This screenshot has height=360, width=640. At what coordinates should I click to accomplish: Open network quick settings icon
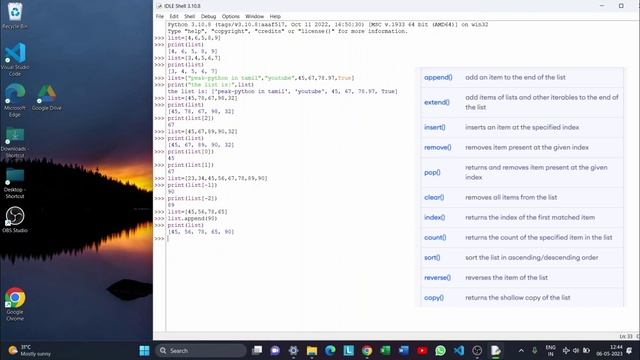(566, 351)
